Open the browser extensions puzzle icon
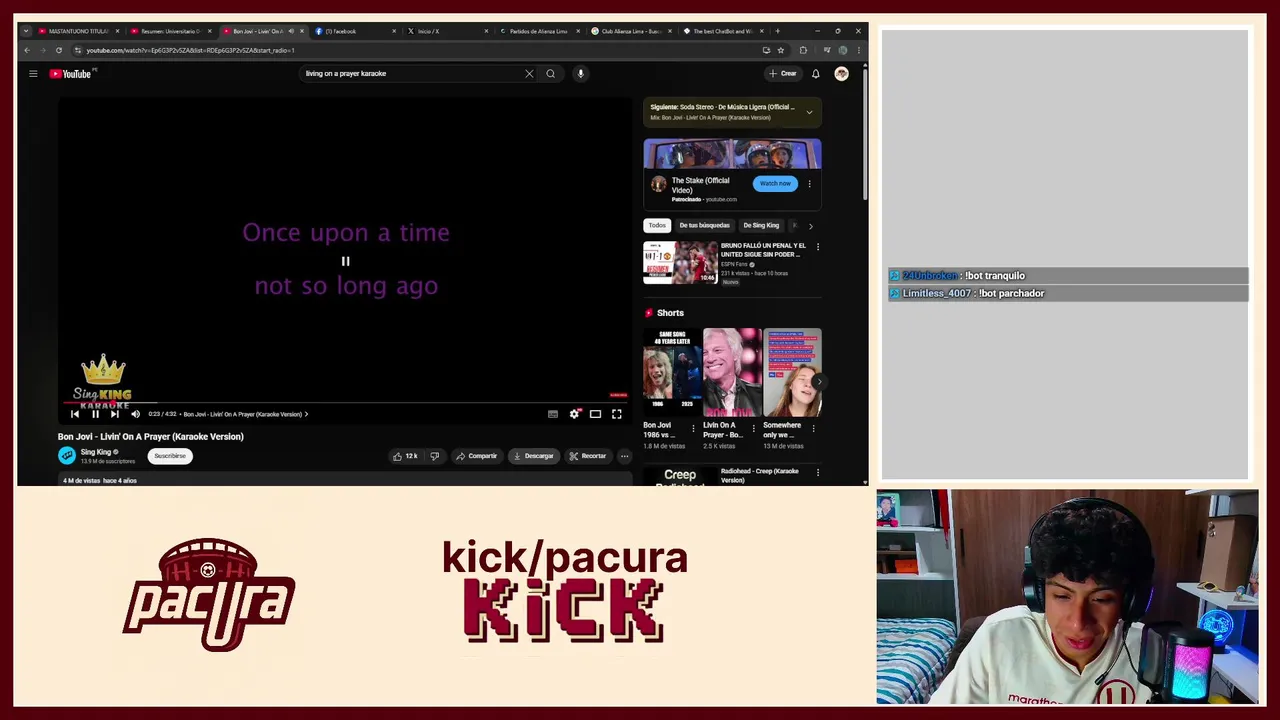 point(803,50)
